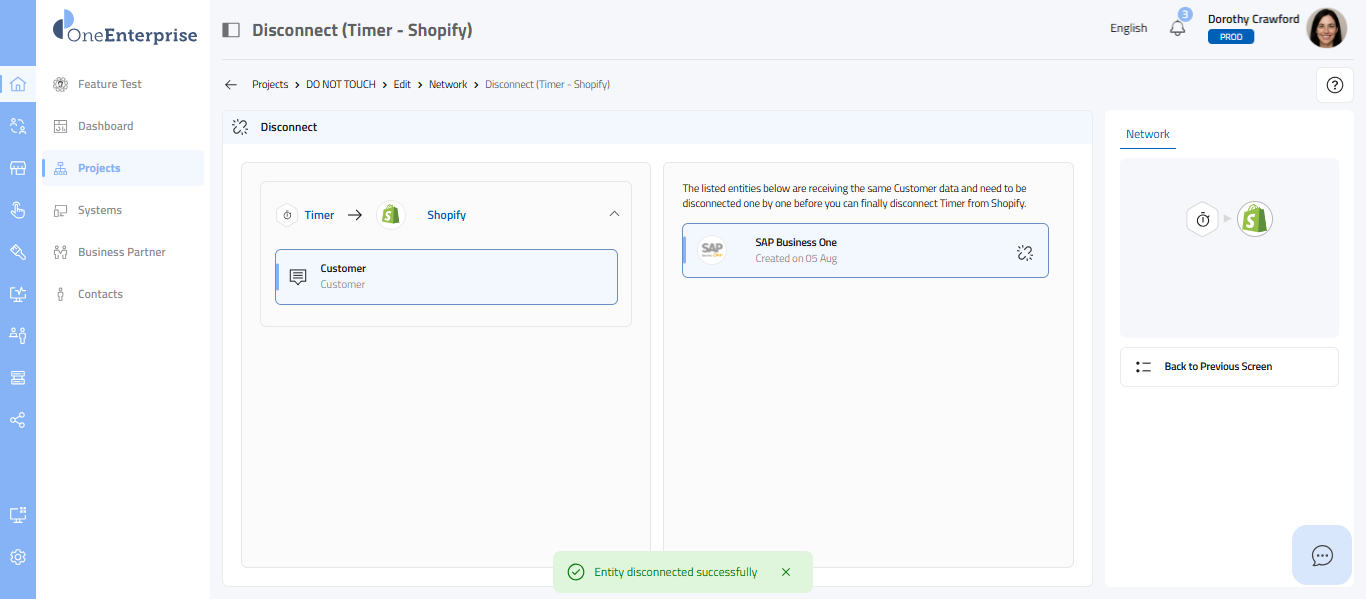Open the notifications bell
Image resolution: width=1366 pixels, height=599 pixels.
(x=1177, y=28)
